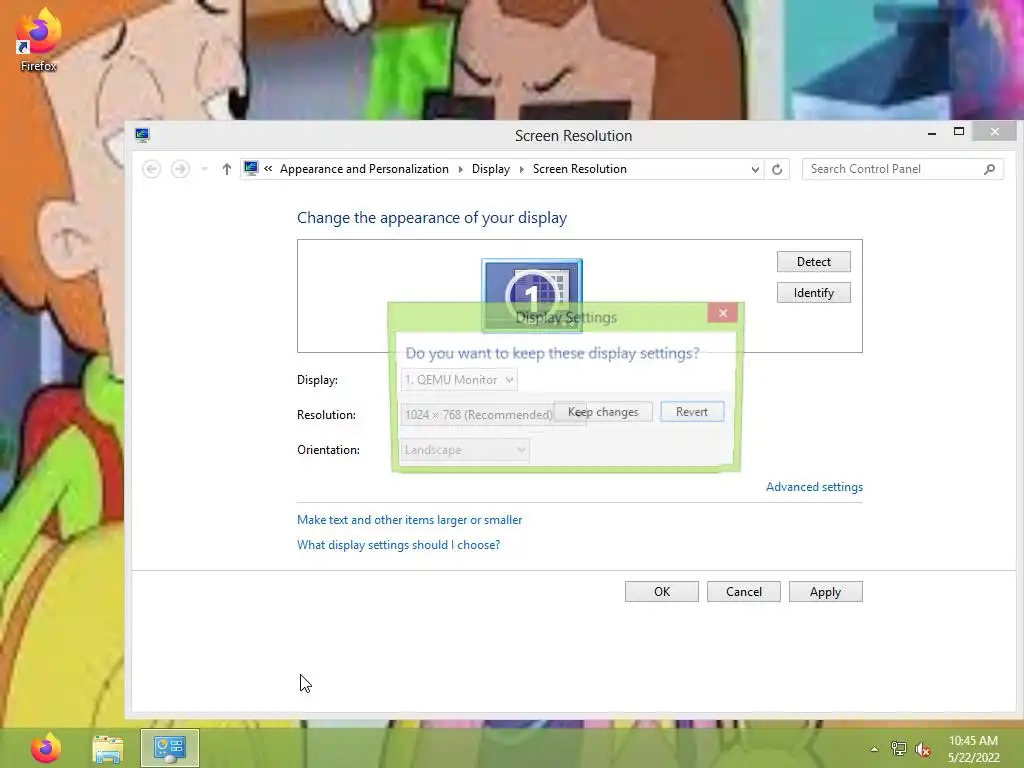Navigate to Appearance and Personalization breadcrumb
This screenshot has width=1024, height=768.
364,169
